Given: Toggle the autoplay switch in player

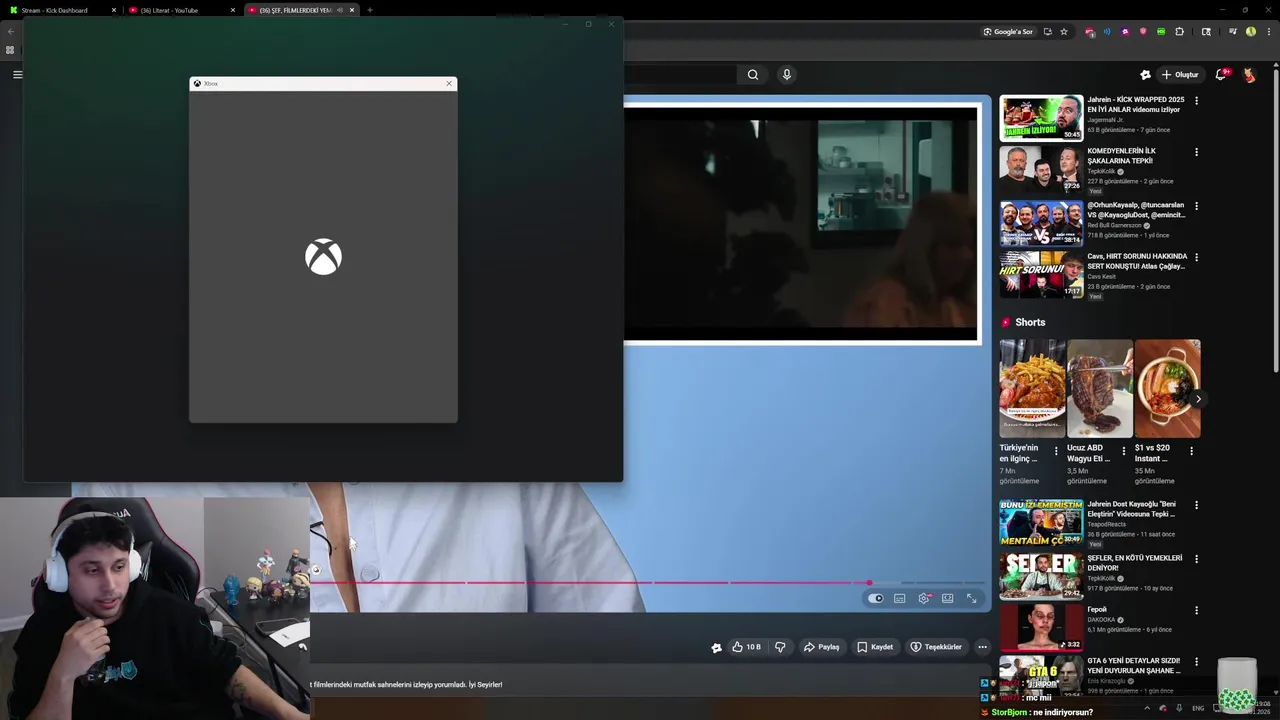Looking at the screenshot, I should 876,598.
